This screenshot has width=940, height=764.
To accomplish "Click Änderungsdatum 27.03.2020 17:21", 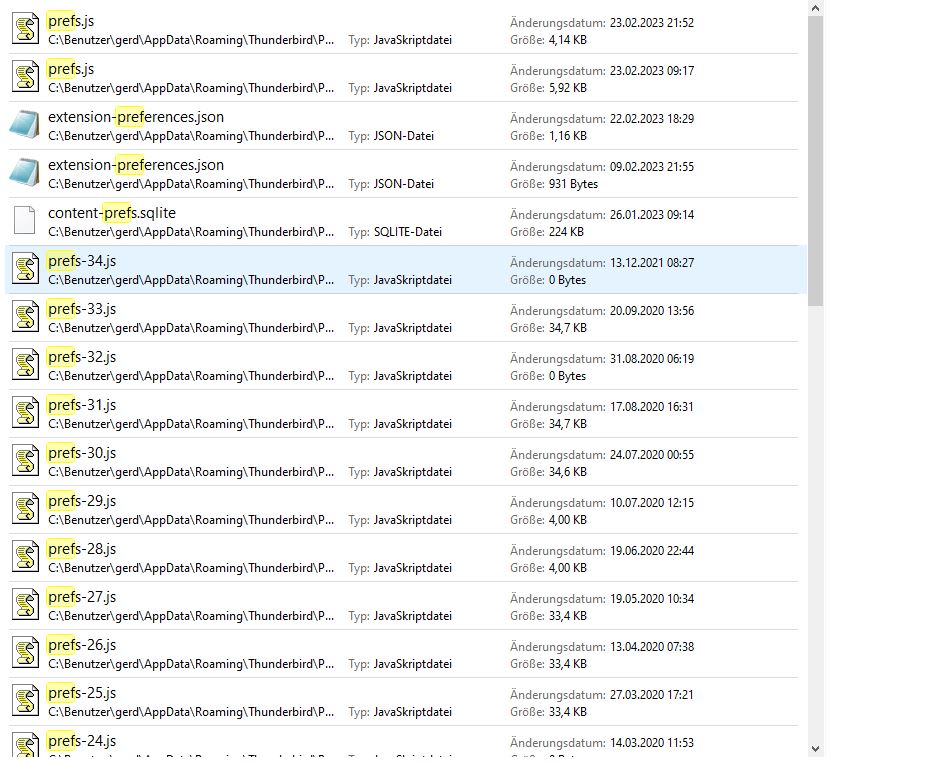I will tap(602, 694).
